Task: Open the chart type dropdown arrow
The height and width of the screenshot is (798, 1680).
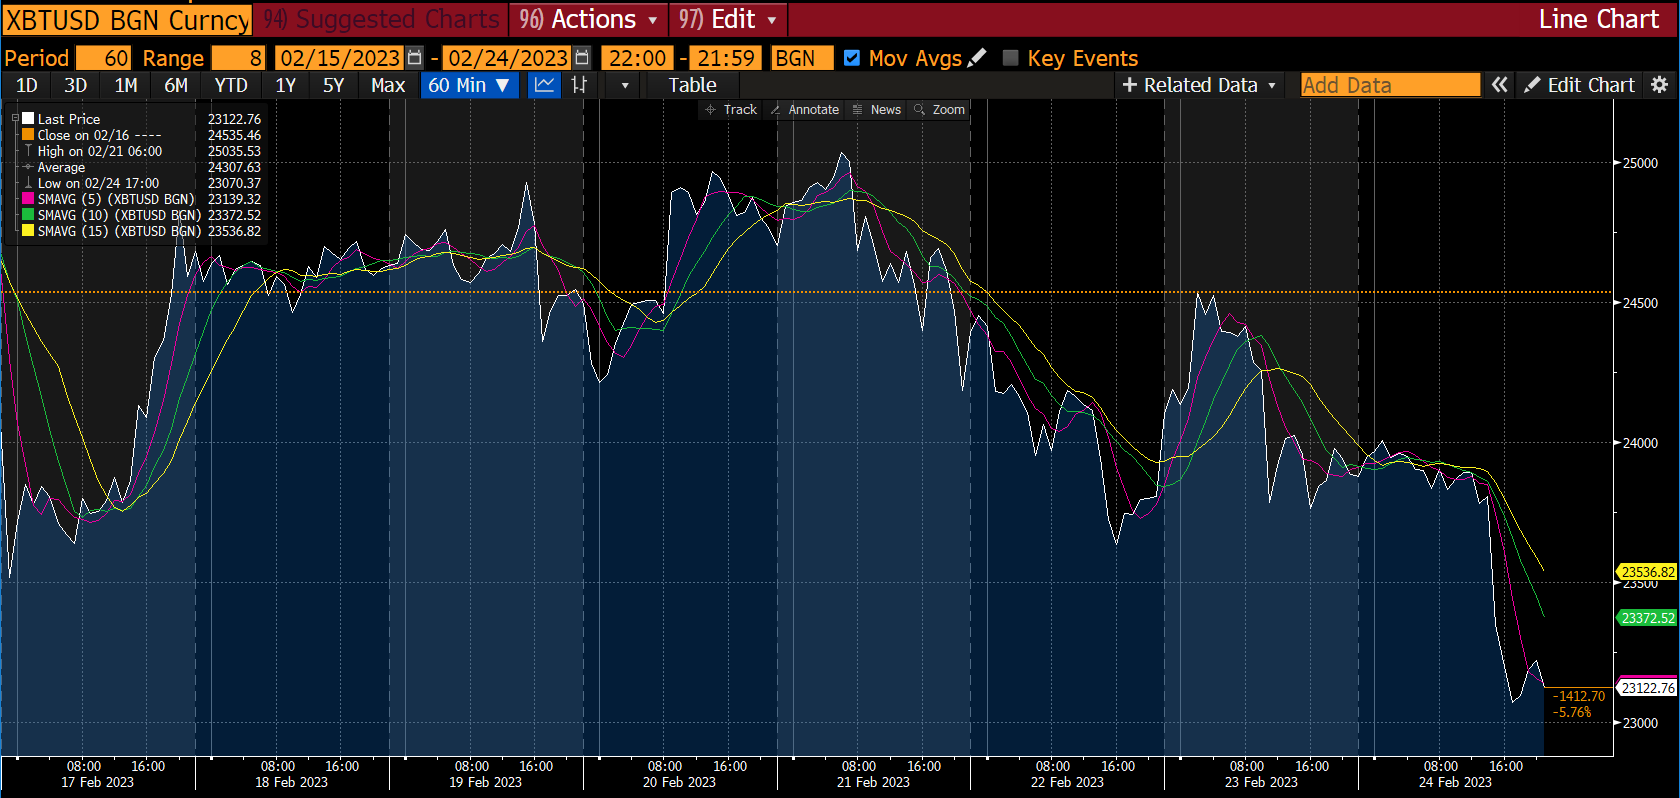Action: pyautogui.click(x=625, y=85)
